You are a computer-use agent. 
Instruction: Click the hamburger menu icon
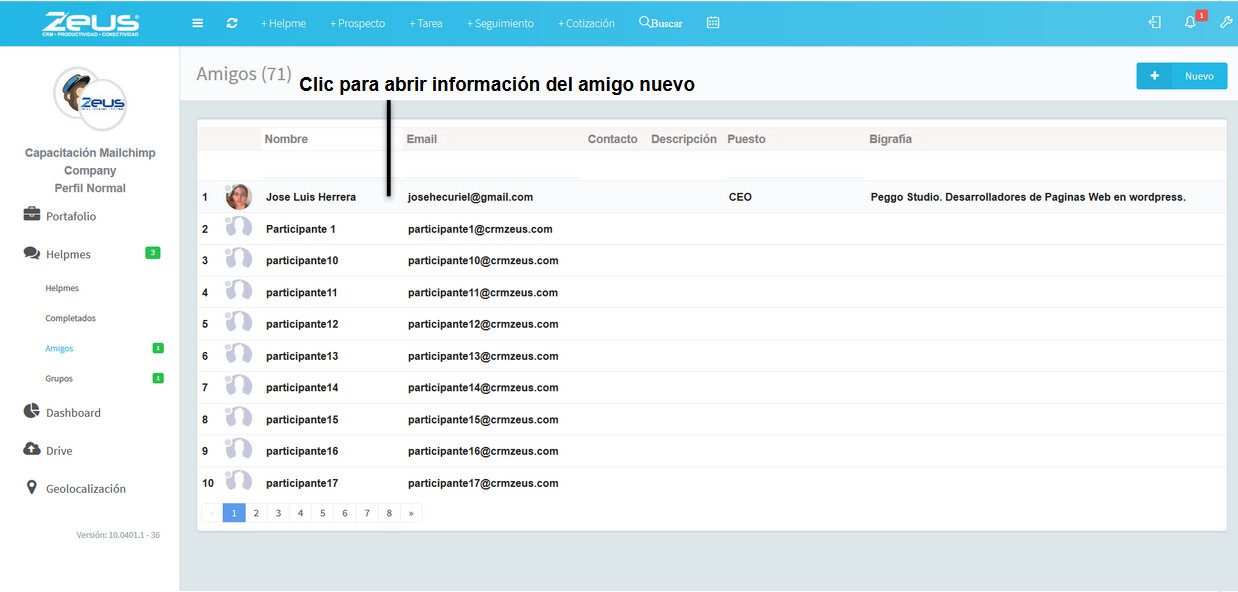pyautogui.click(x=198, y=23)
